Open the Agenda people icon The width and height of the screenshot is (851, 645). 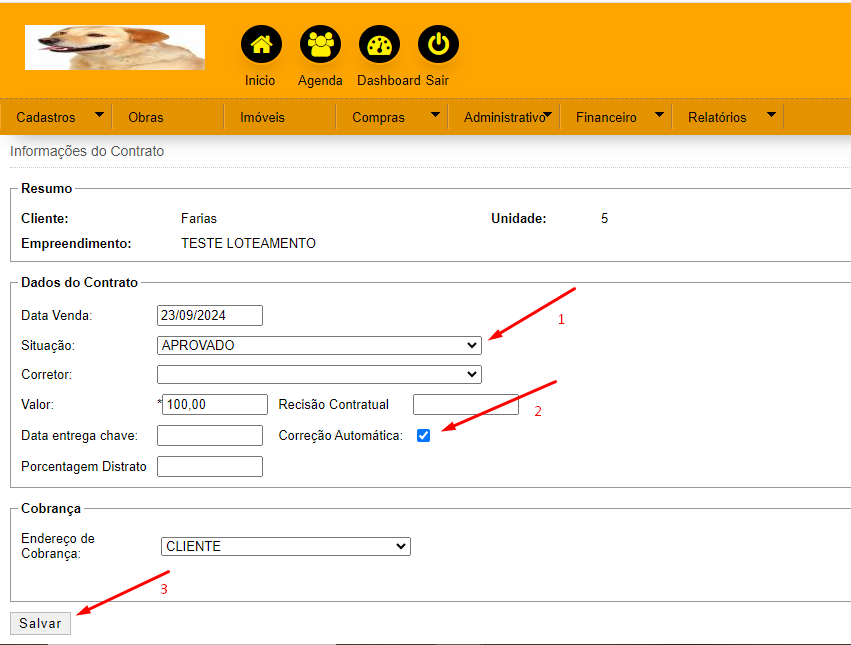(320, 45)
